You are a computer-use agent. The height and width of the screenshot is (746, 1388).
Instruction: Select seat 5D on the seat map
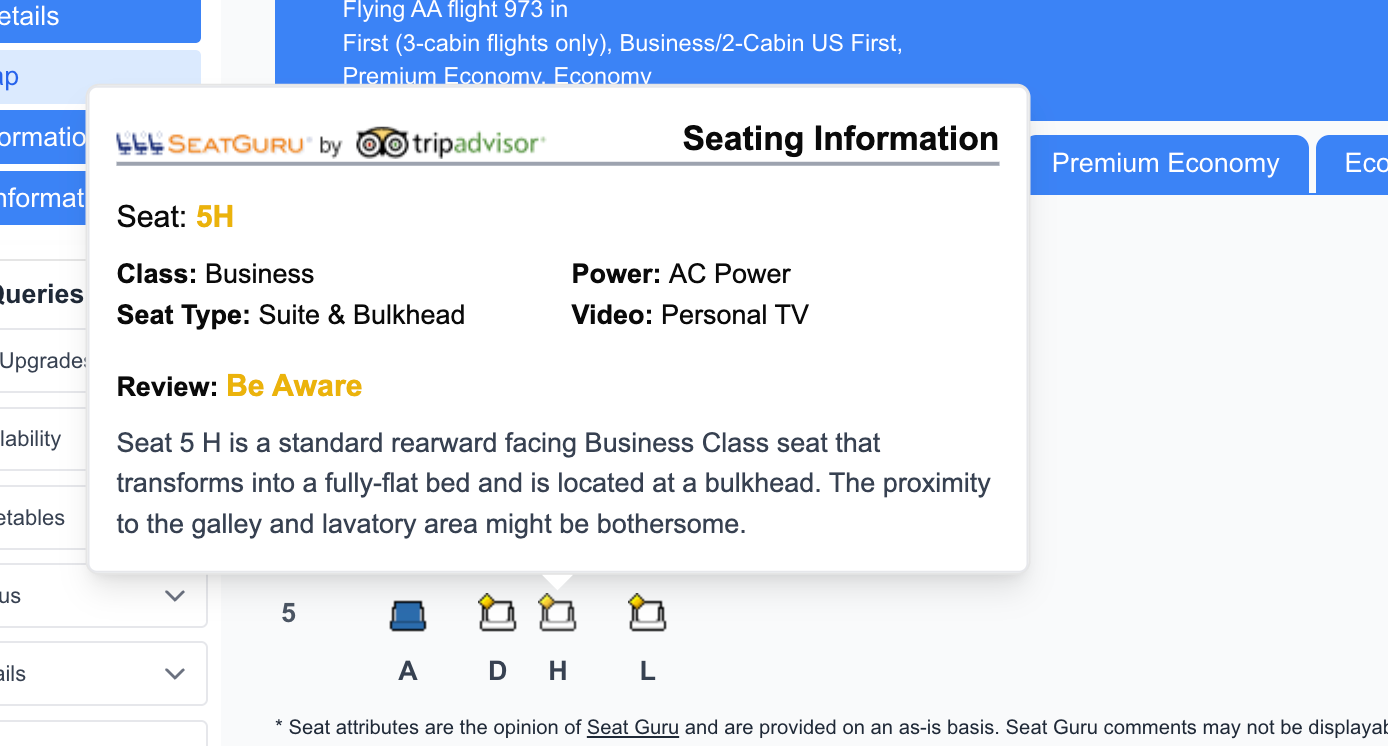(497, 615)
